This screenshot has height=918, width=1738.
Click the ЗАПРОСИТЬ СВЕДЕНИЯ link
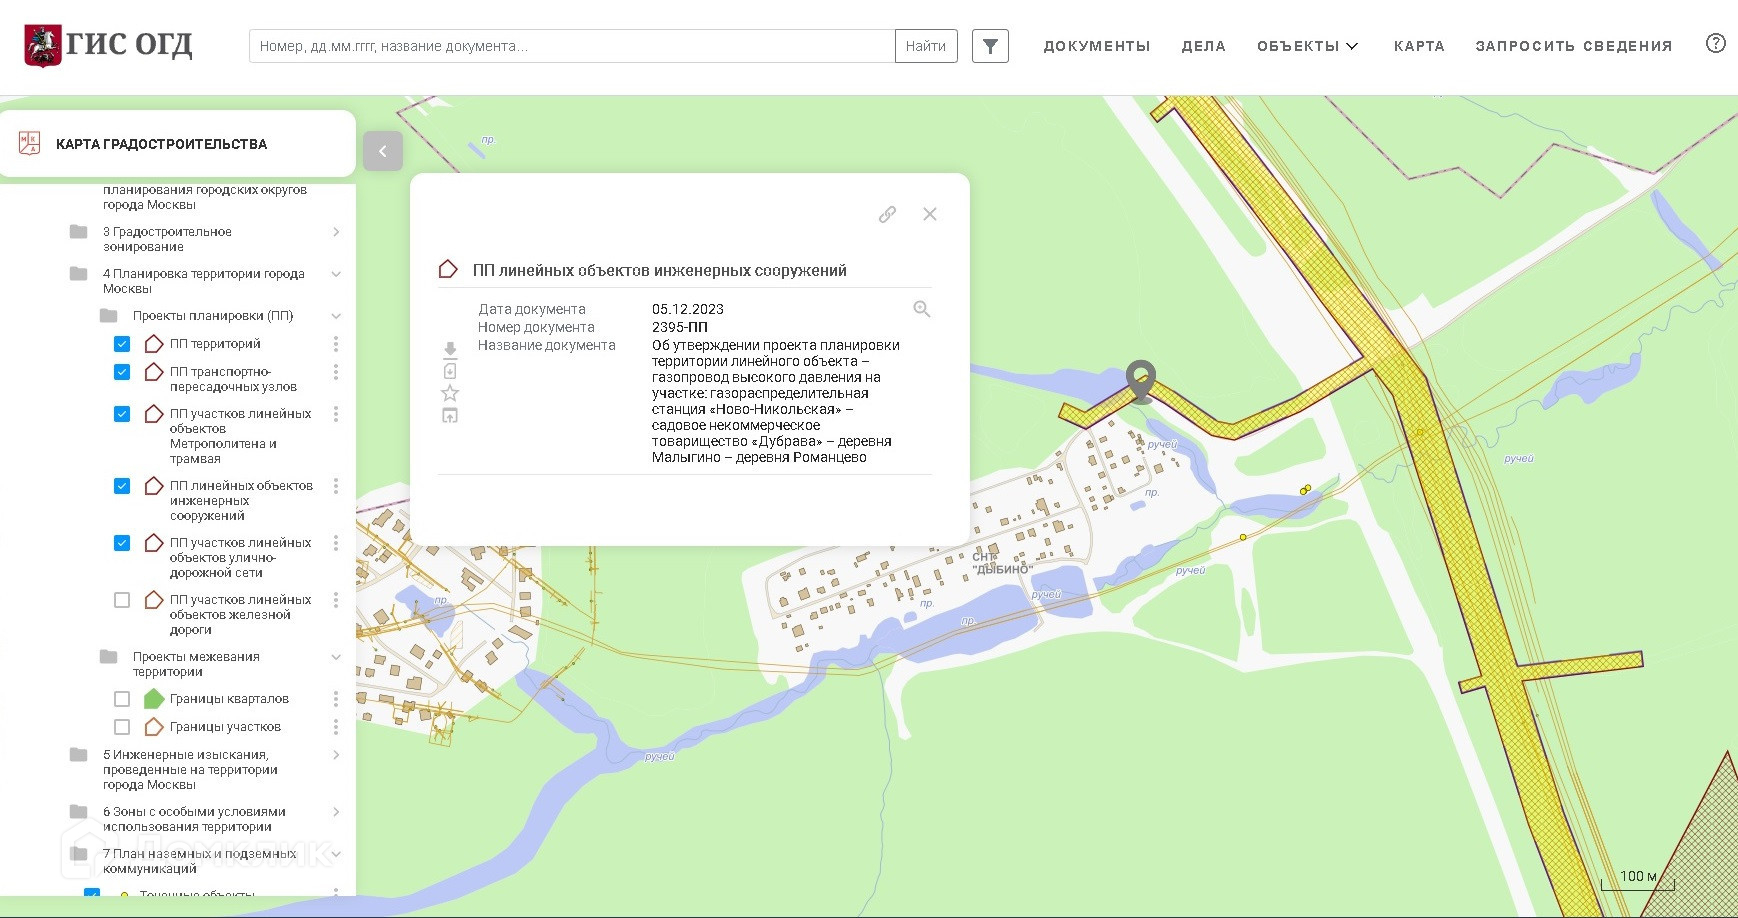tap(1573, 46)
